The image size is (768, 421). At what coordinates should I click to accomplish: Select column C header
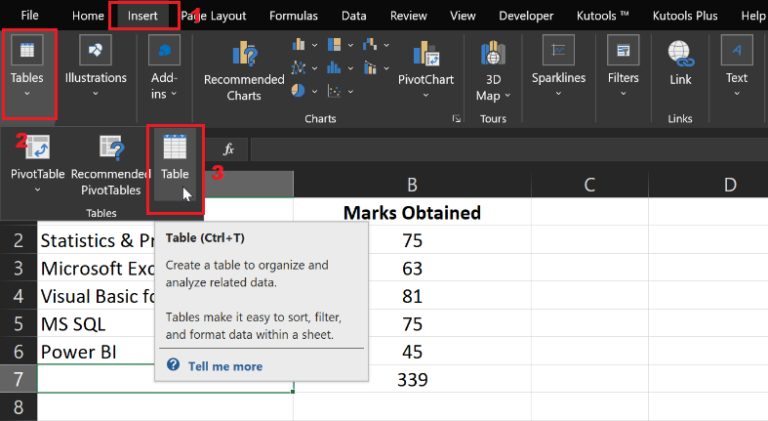[590, 184]
